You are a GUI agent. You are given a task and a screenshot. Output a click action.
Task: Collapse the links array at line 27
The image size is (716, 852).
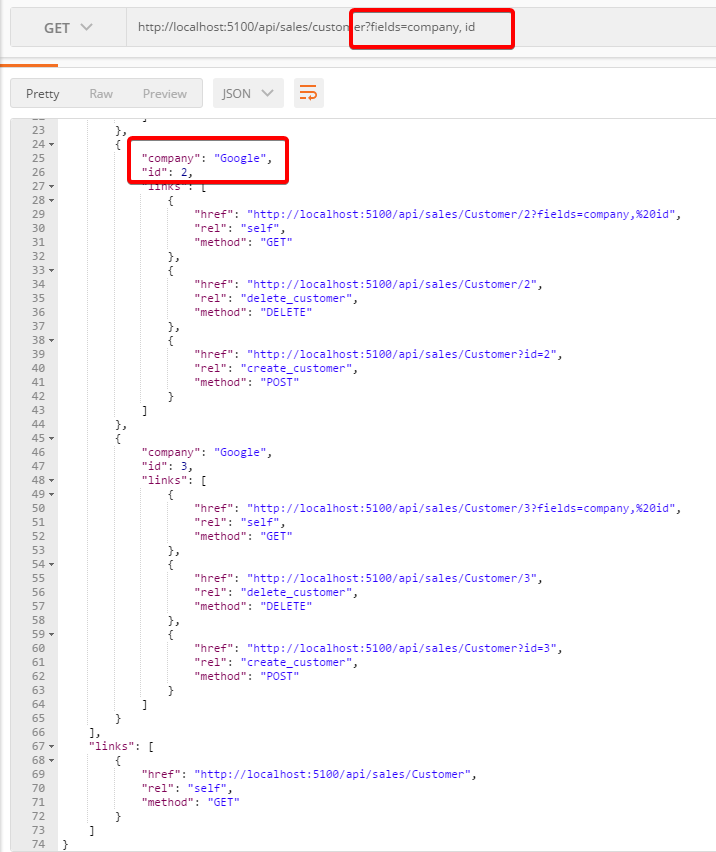point(52,186)
